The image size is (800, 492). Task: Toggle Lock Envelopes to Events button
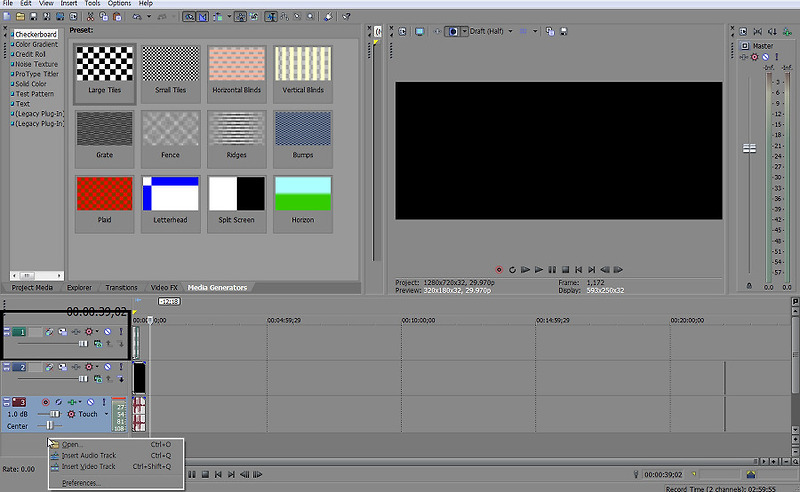tap(240, 17)
